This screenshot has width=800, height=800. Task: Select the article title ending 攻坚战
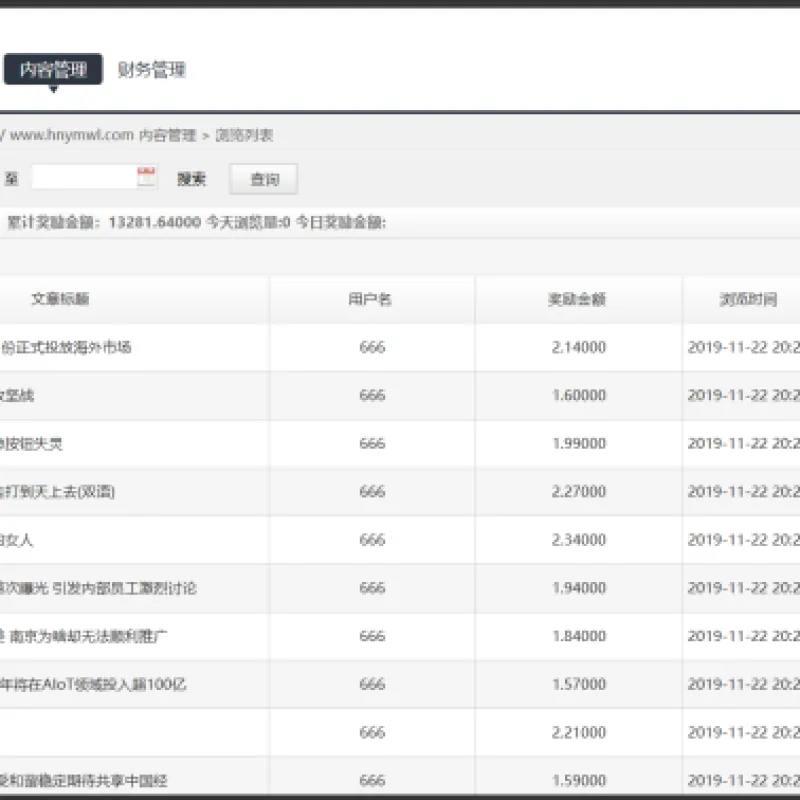(x=17, y=395)
